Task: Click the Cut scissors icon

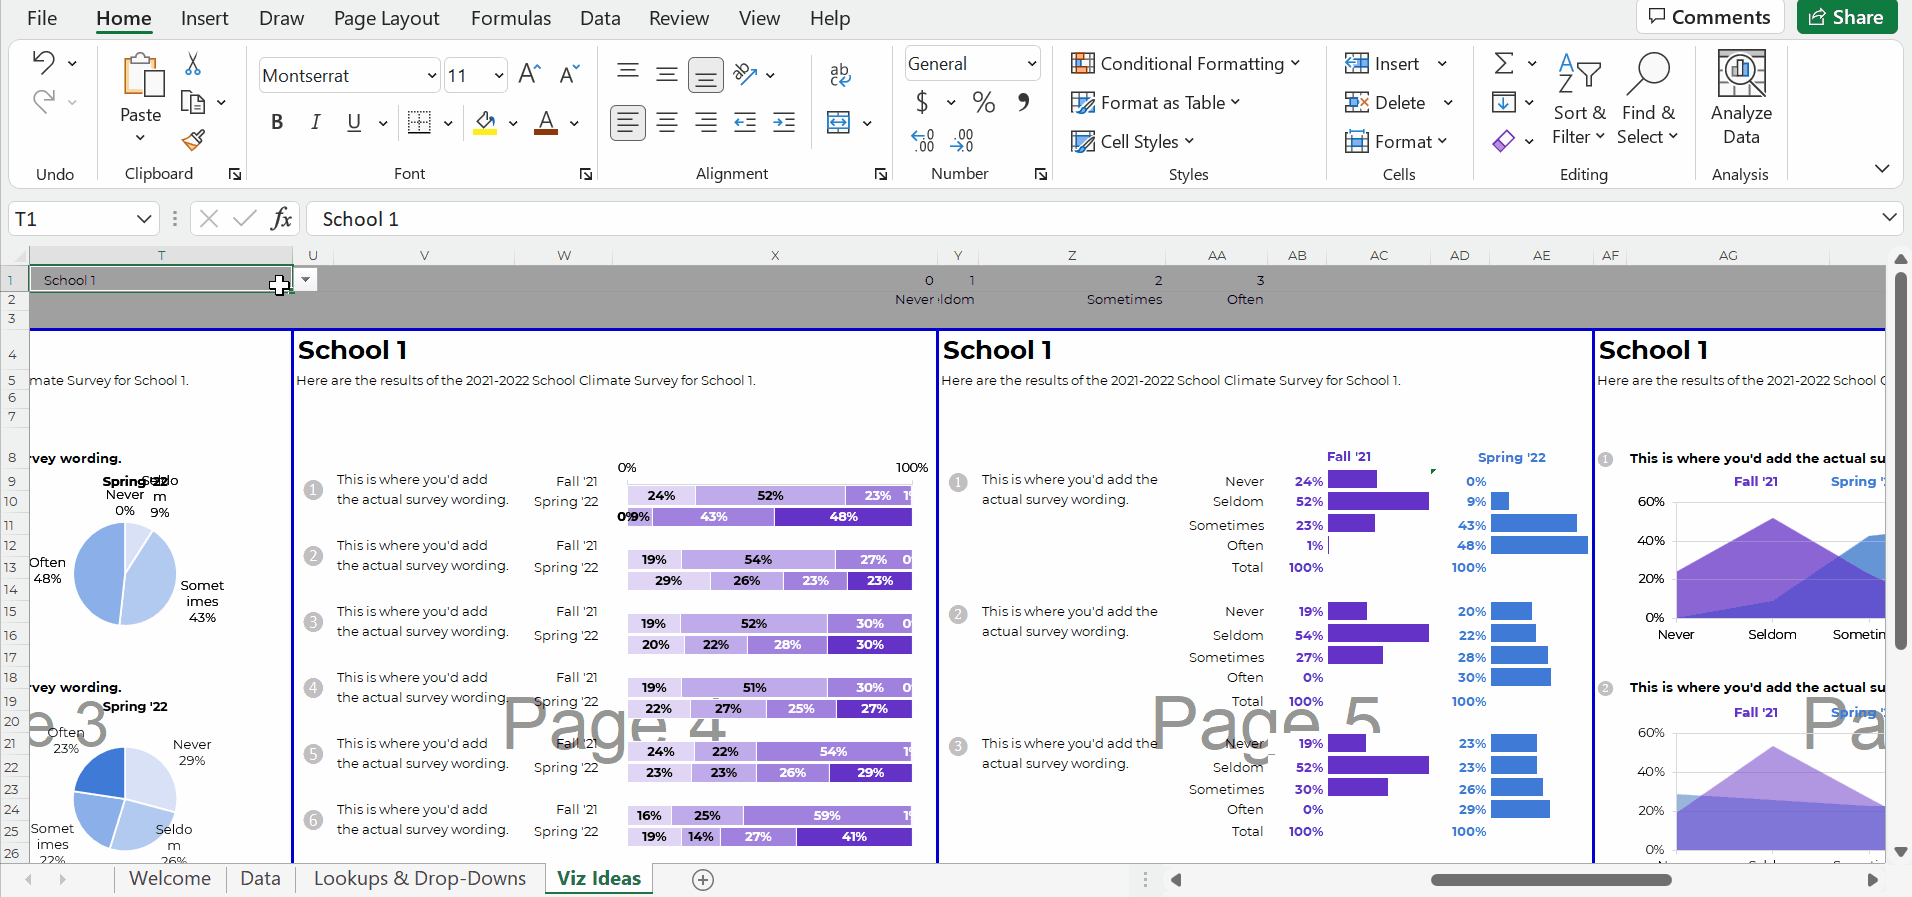Action: point(193,65)
